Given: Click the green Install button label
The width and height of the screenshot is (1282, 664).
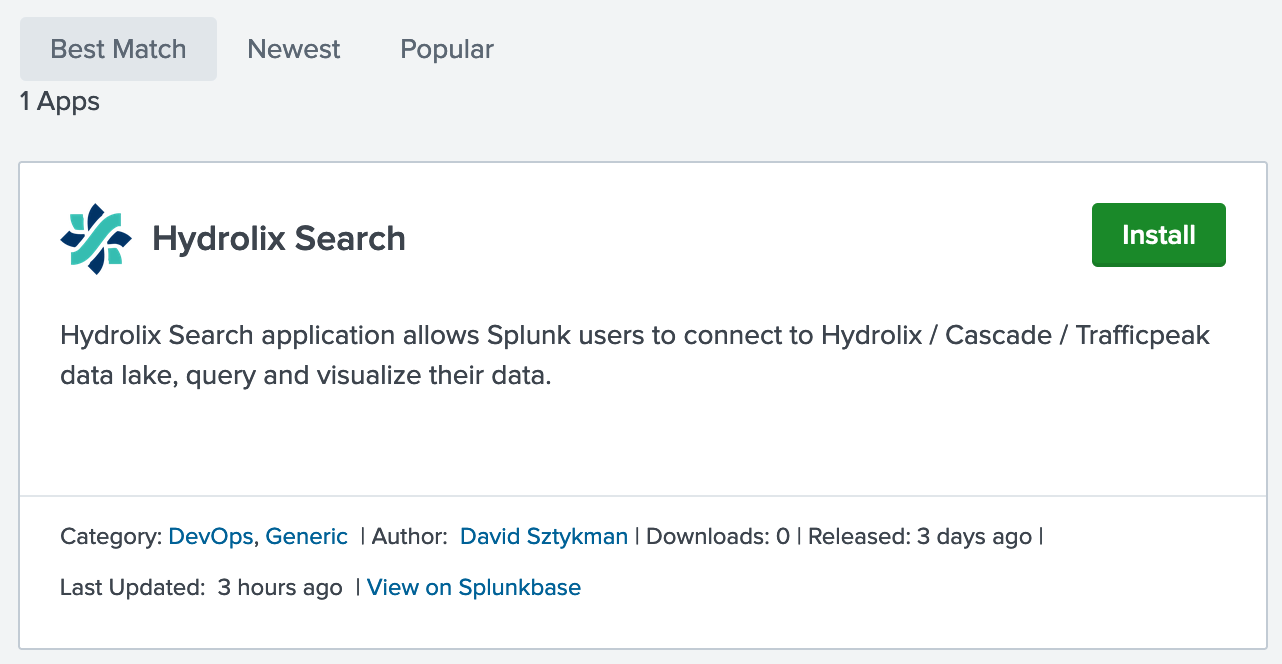Looking at the screenshot, I should pyautogui.click(x=1158, y=234).
